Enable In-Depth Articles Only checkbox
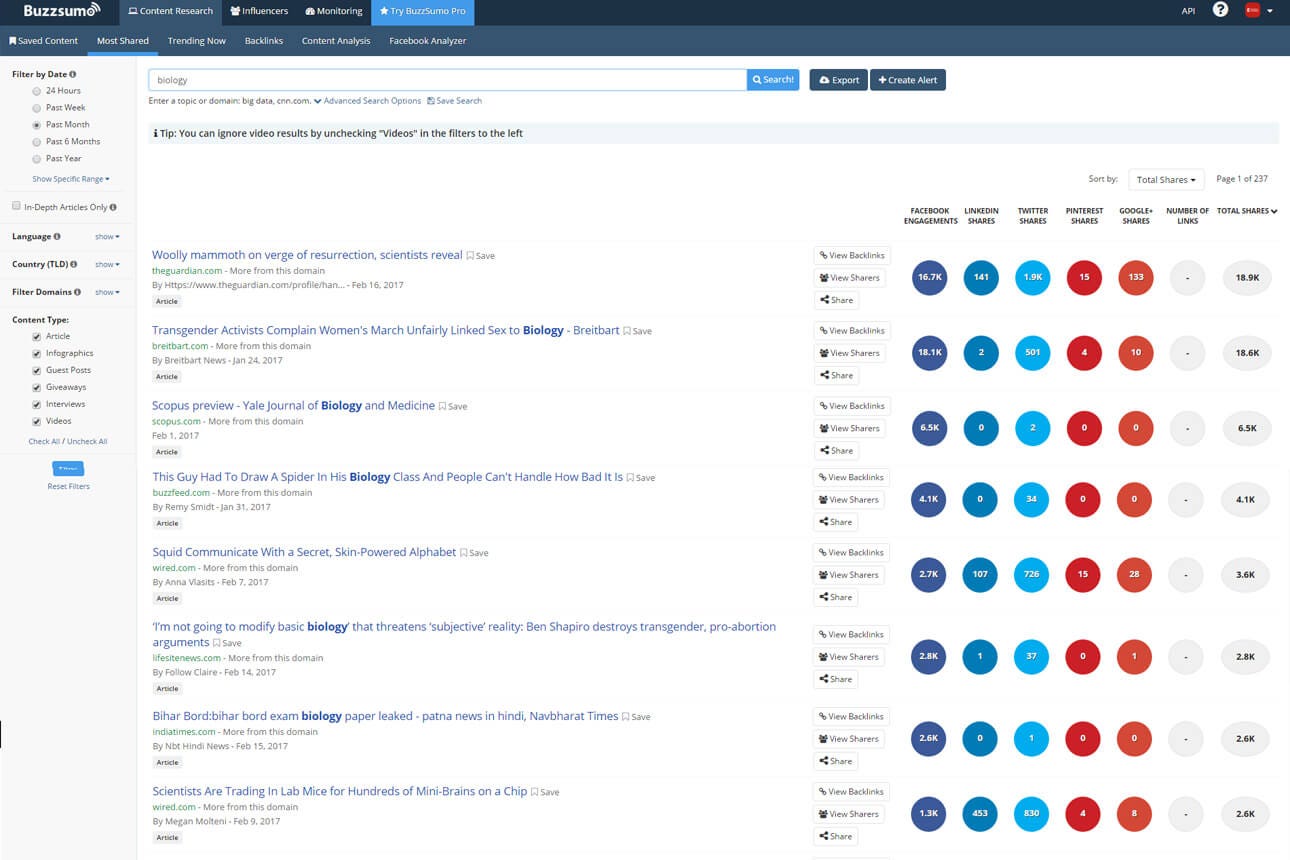Viewport: 1290px width, 860px height. click(16, 206)
